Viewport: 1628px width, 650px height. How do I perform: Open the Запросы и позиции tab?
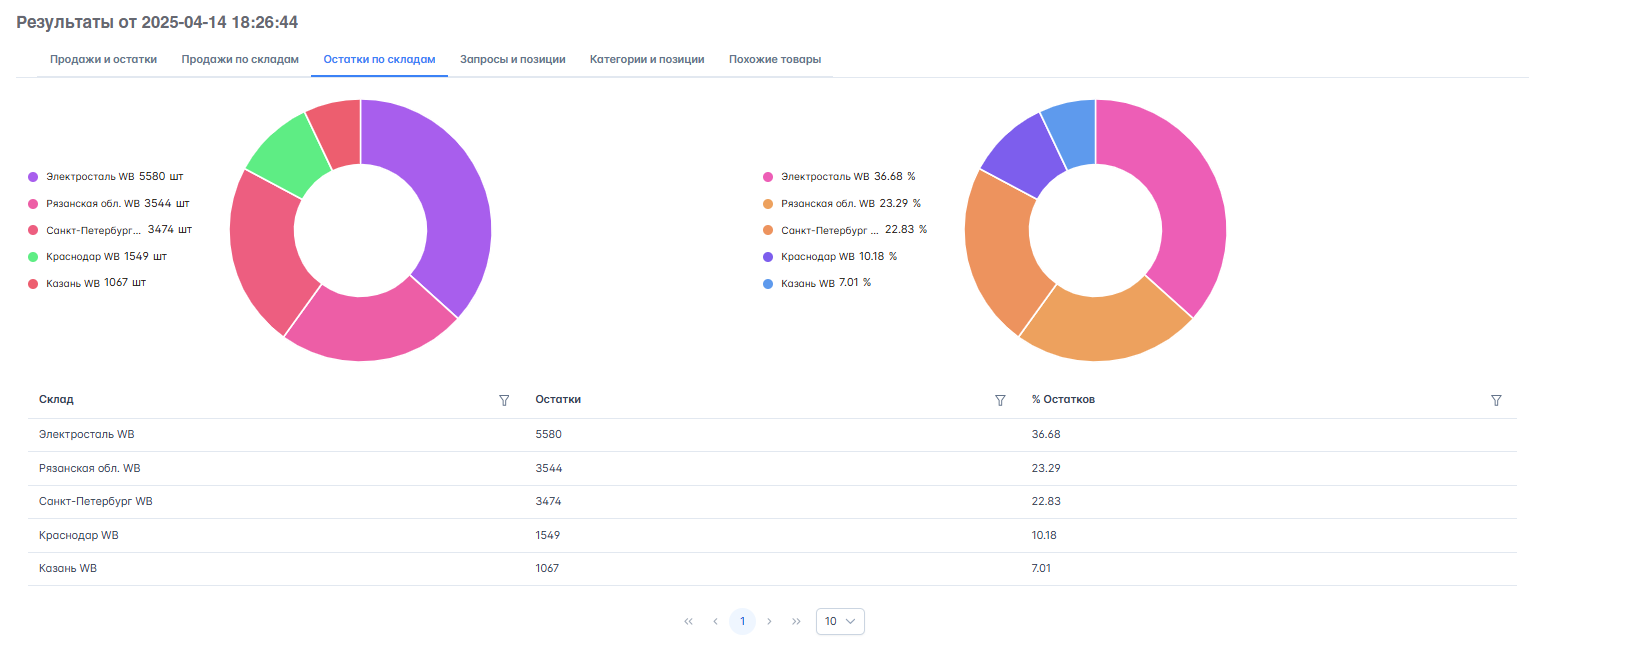[x=512, y=60]
